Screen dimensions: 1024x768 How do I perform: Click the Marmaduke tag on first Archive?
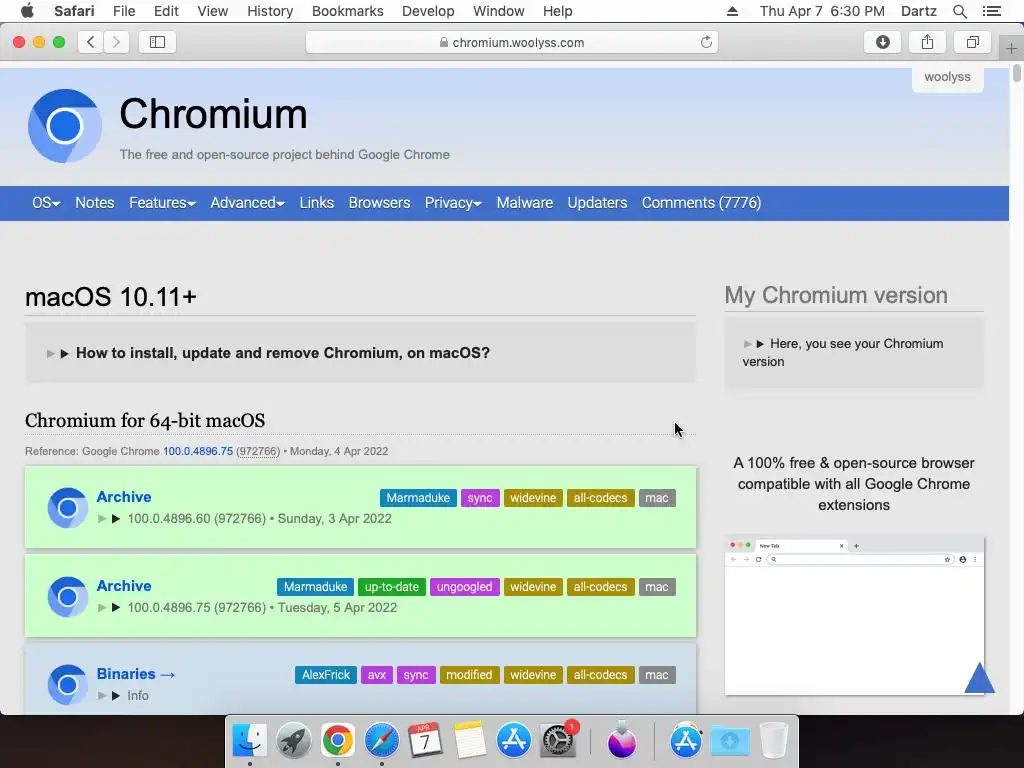(418, 498)
